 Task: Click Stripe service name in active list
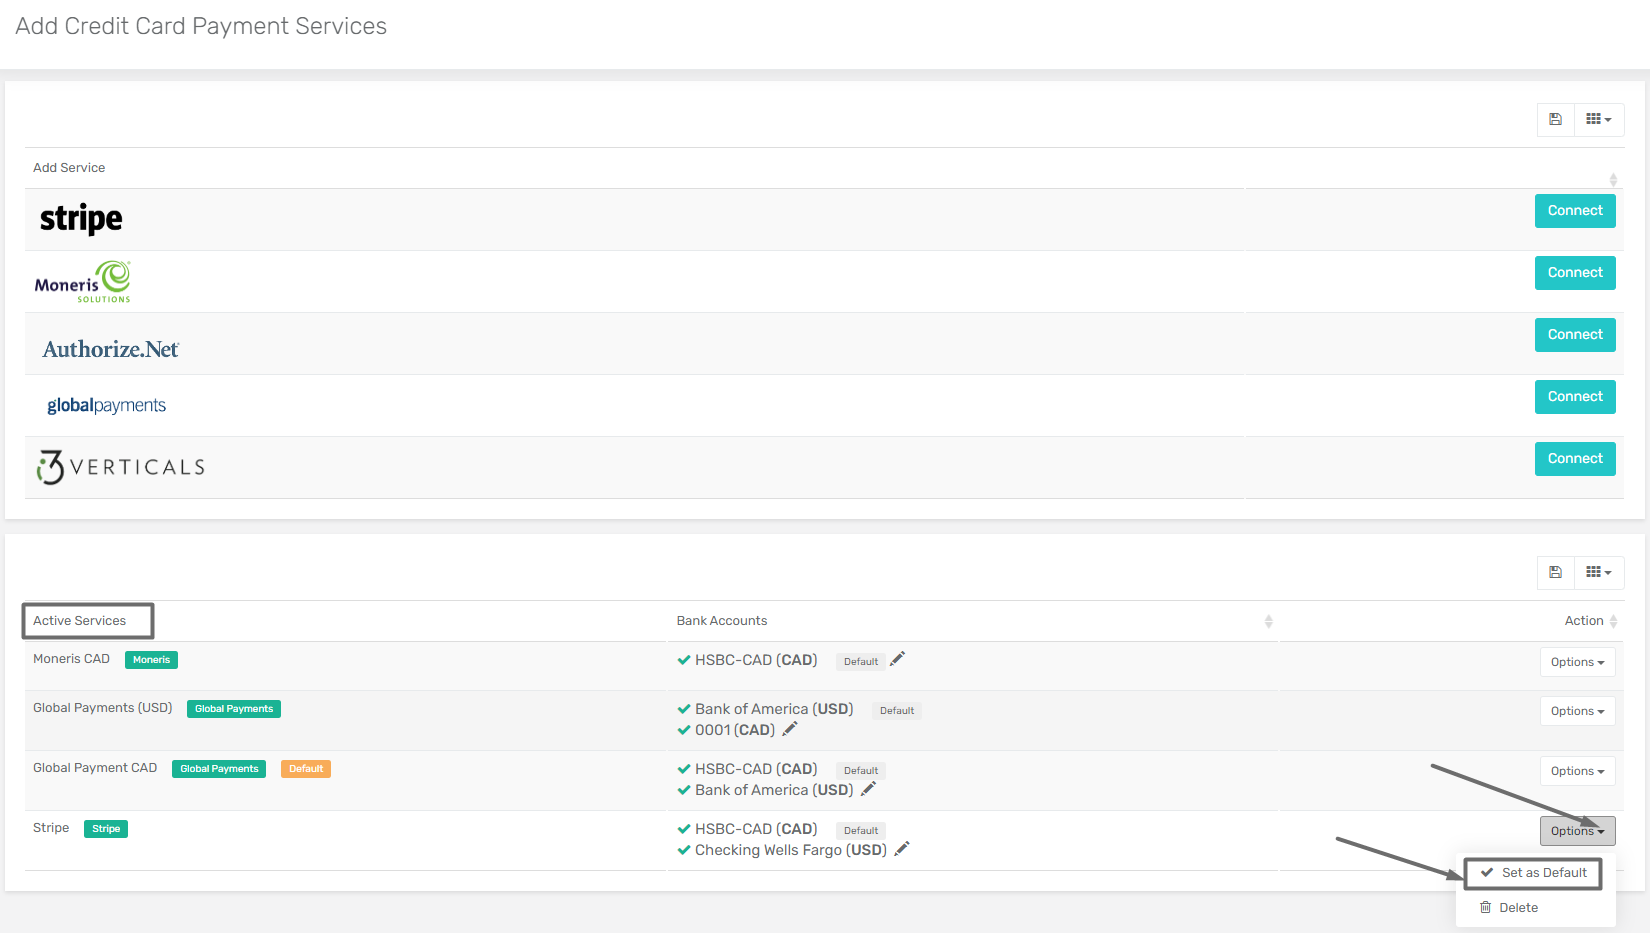click(x=51, y=828)
